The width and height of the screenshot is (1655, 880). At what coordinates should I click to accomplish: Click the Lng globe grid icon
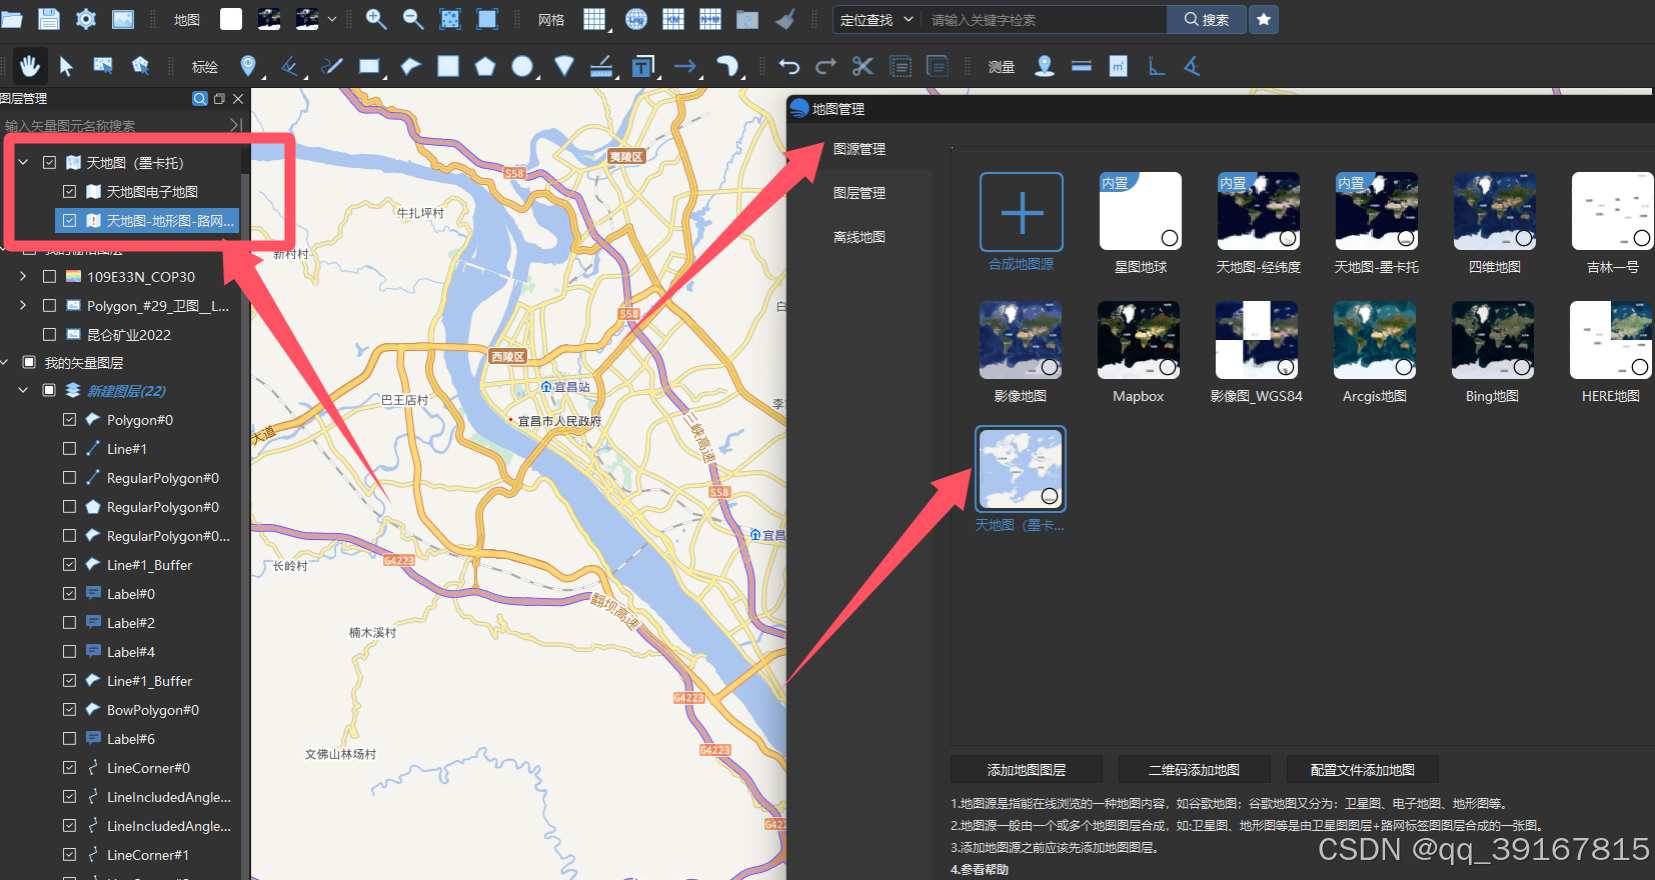click(636, 19)
